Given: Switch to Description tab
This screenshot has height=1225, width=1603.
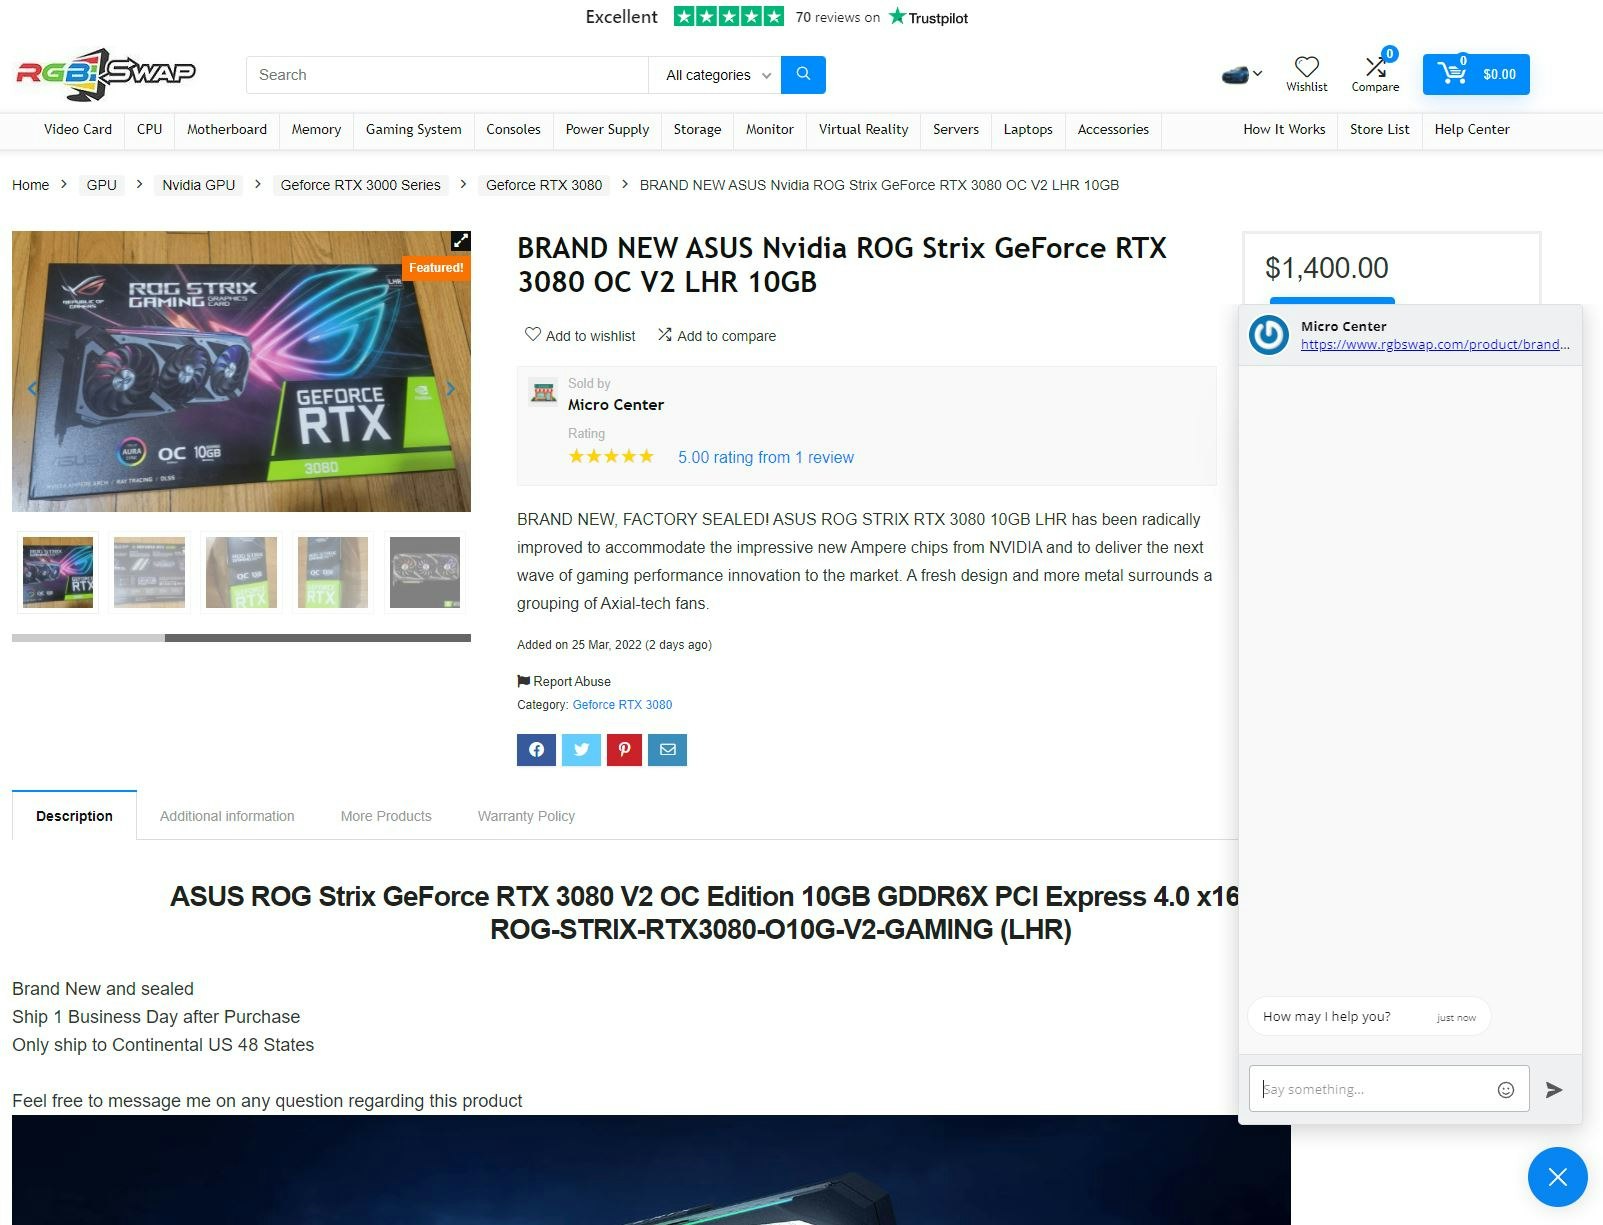Looking at the screenshot, I should pyautogui.click(x=74, y=816).
